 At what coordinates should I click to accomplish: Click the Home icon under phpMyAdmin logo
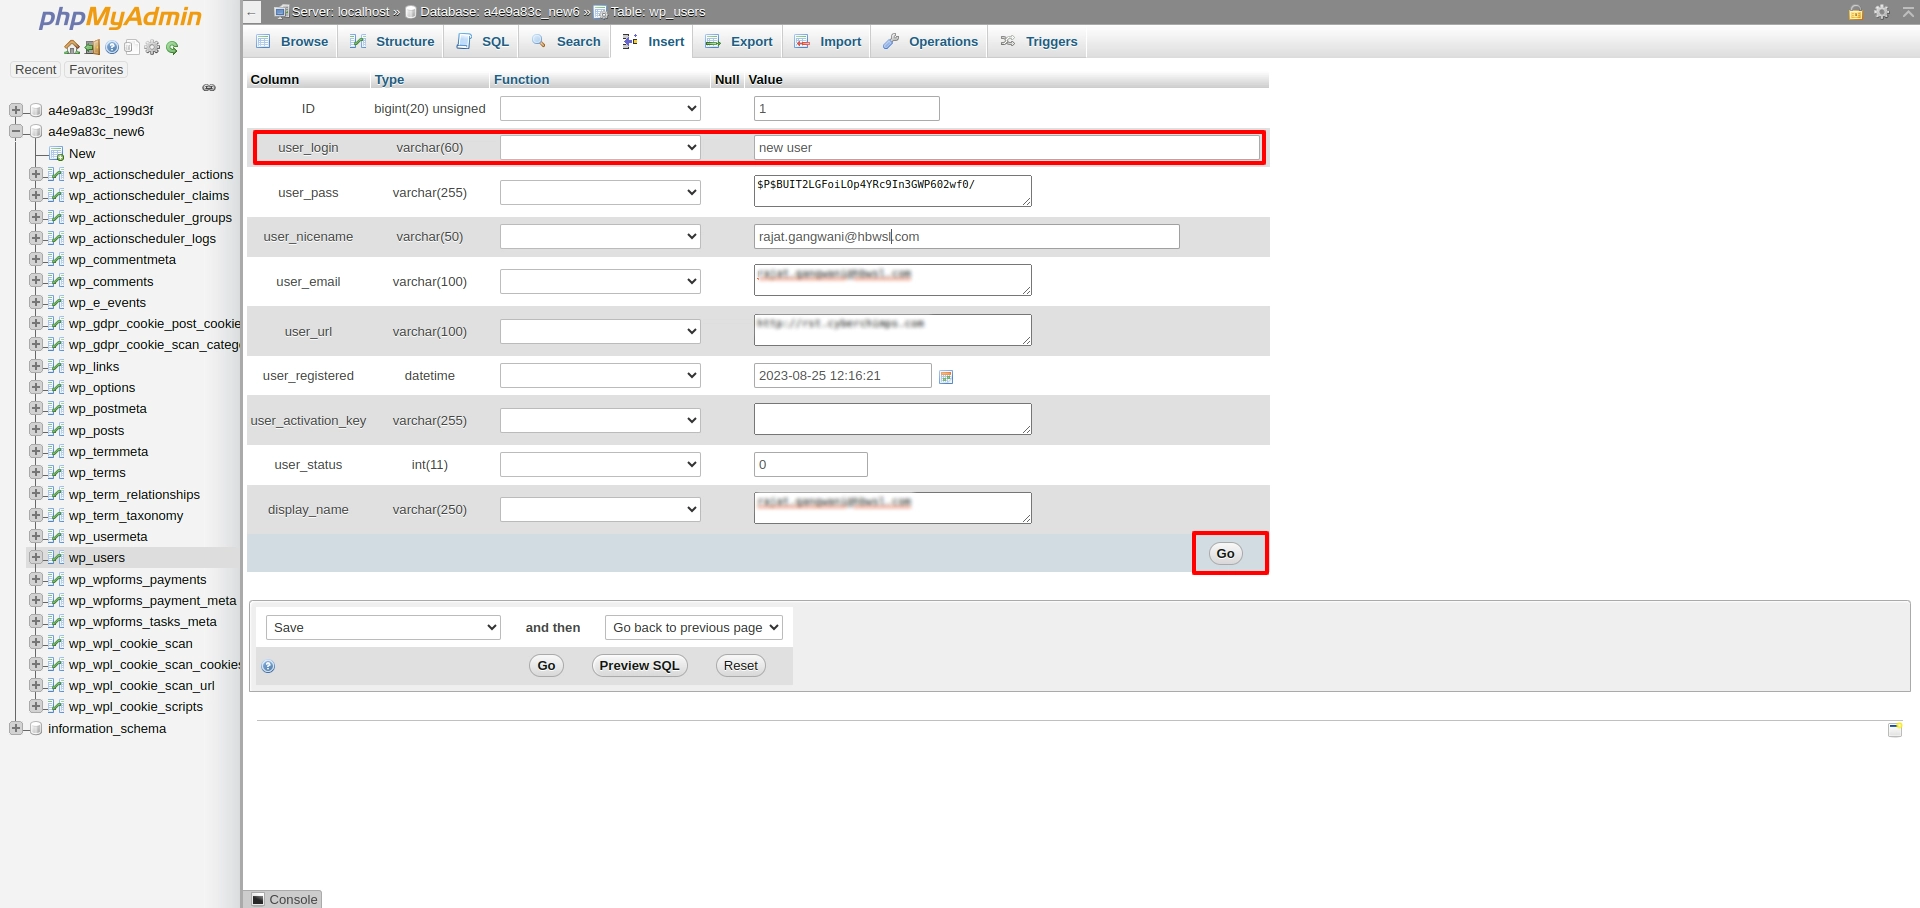coord(71,47)
